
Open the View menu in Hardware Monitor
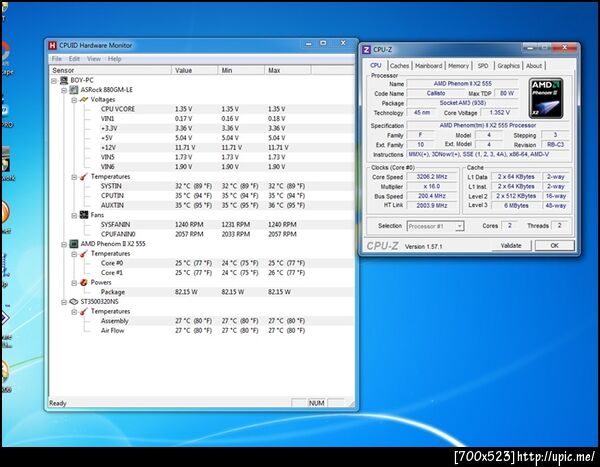click(94, 59)
